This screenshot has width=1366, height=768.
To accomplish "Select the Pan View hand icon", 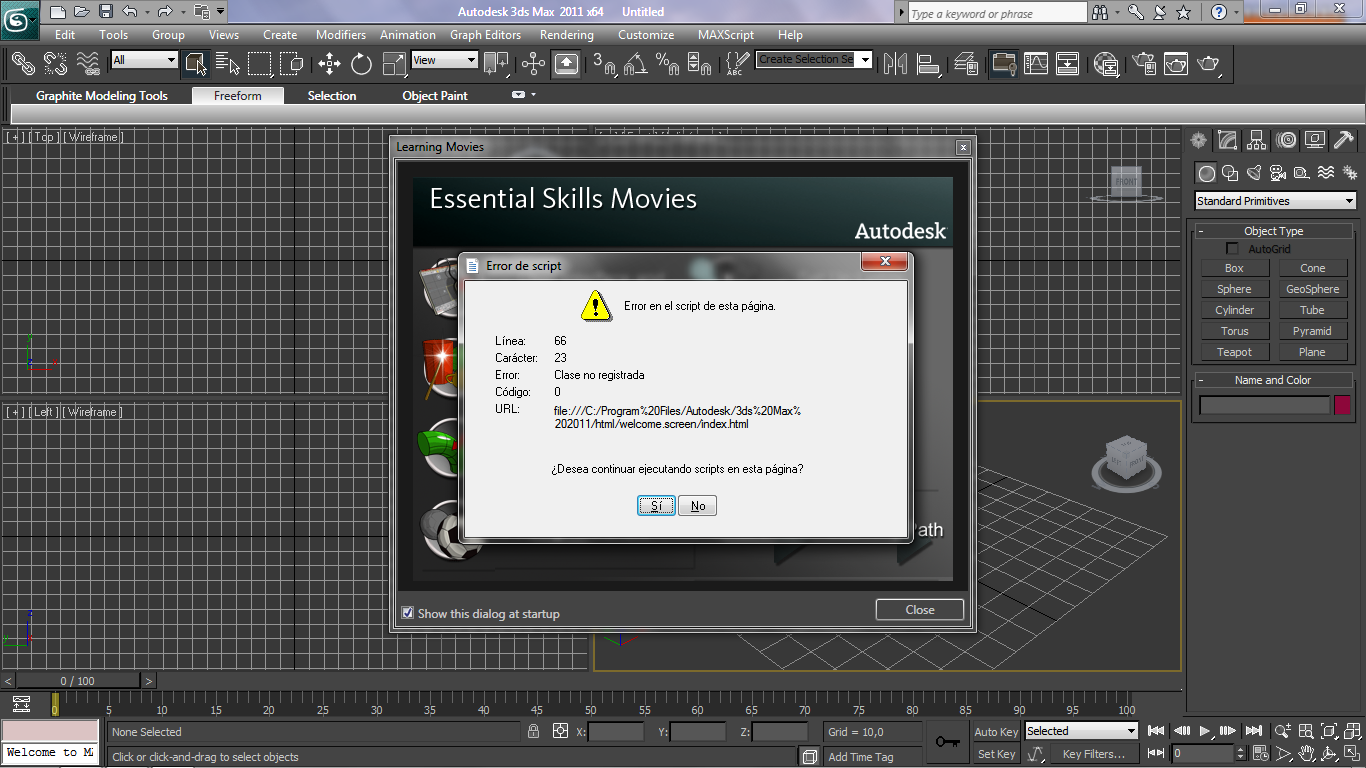I will [x=1307, y=753].
